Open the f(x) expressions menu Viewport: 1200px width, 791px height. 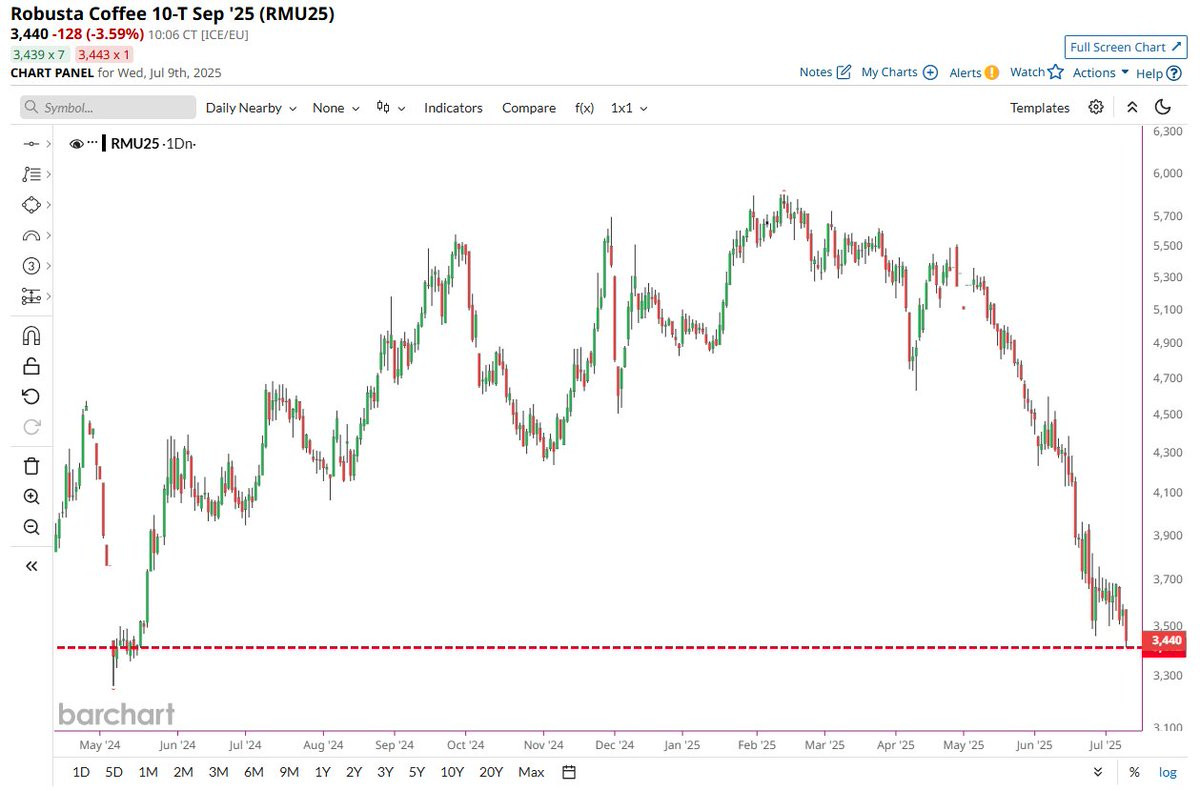(584, 108)
